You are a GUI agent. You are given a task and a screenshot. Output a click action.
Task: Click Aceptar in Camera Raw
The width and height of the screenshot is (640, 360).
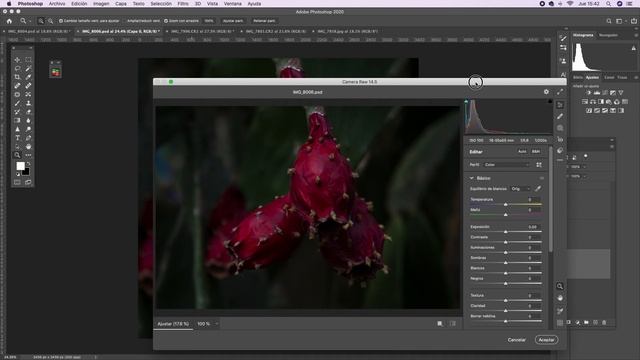(546, 340)
